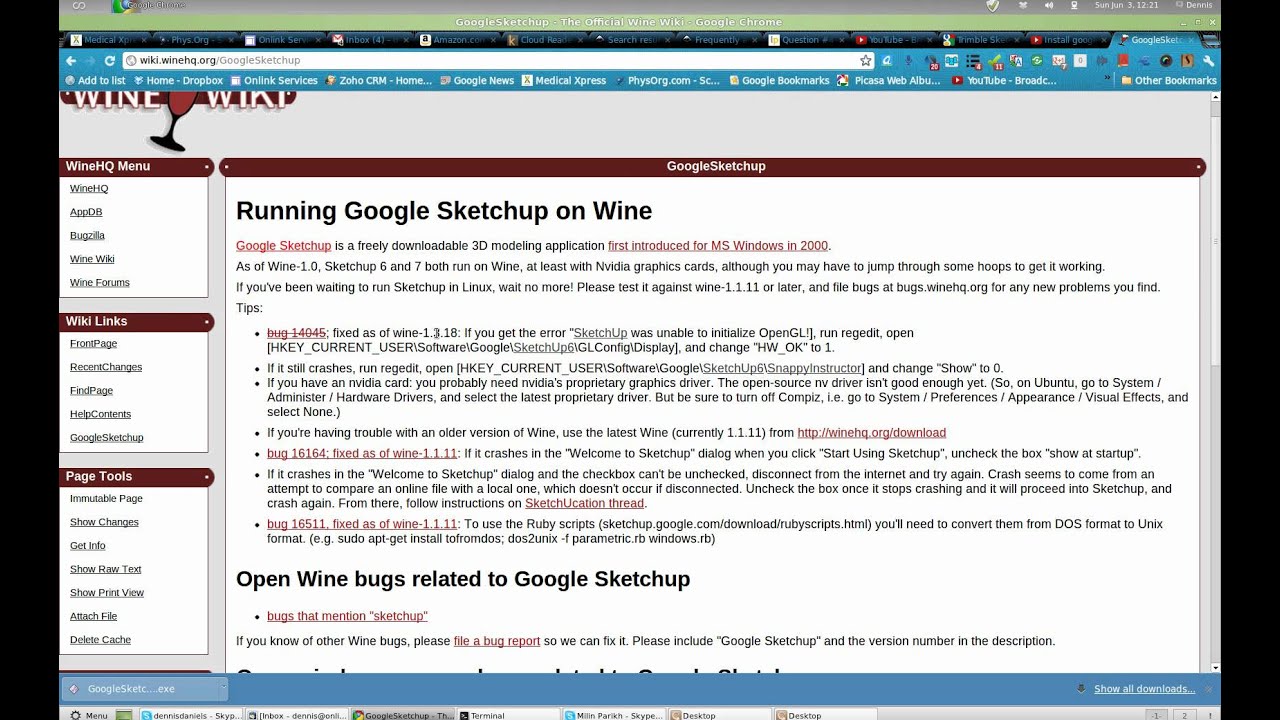Collapse the WineHQ Menu panel toggle
This screenshot has height=720, width=1280.
click(x=207, y=167)
